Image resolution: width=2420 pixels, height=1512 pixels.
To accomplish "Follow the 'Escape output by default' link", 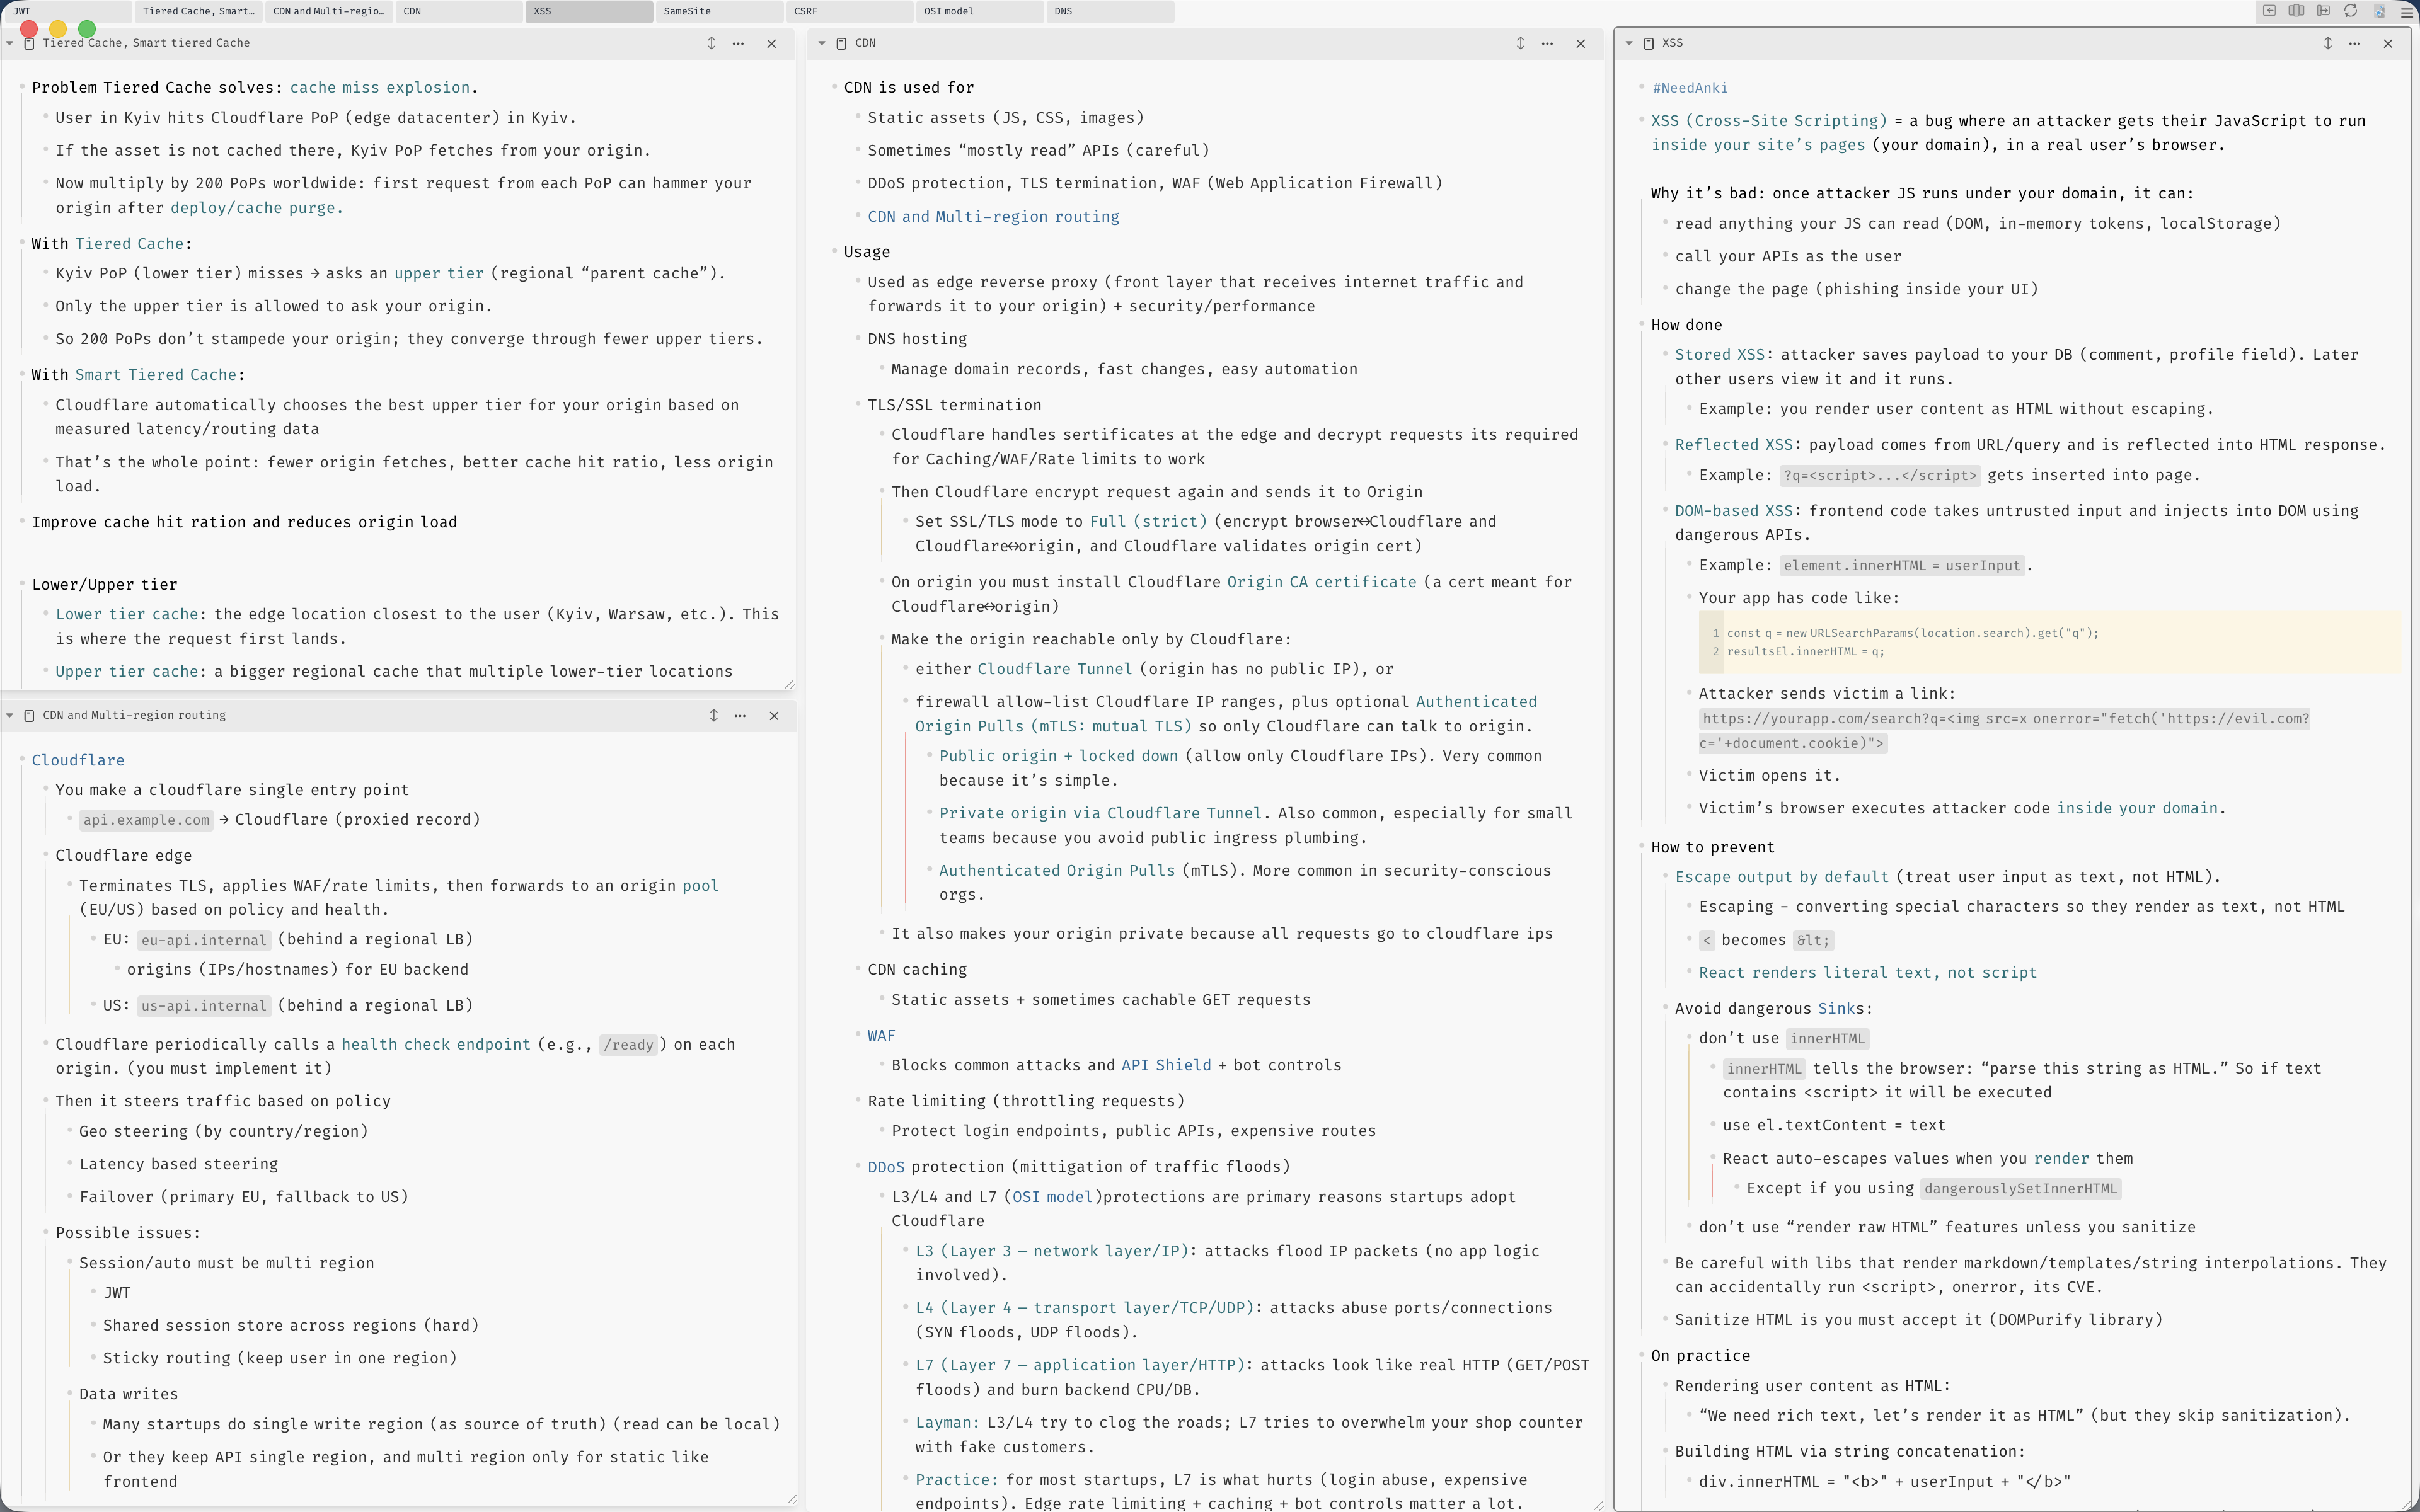I will 1782,877.
